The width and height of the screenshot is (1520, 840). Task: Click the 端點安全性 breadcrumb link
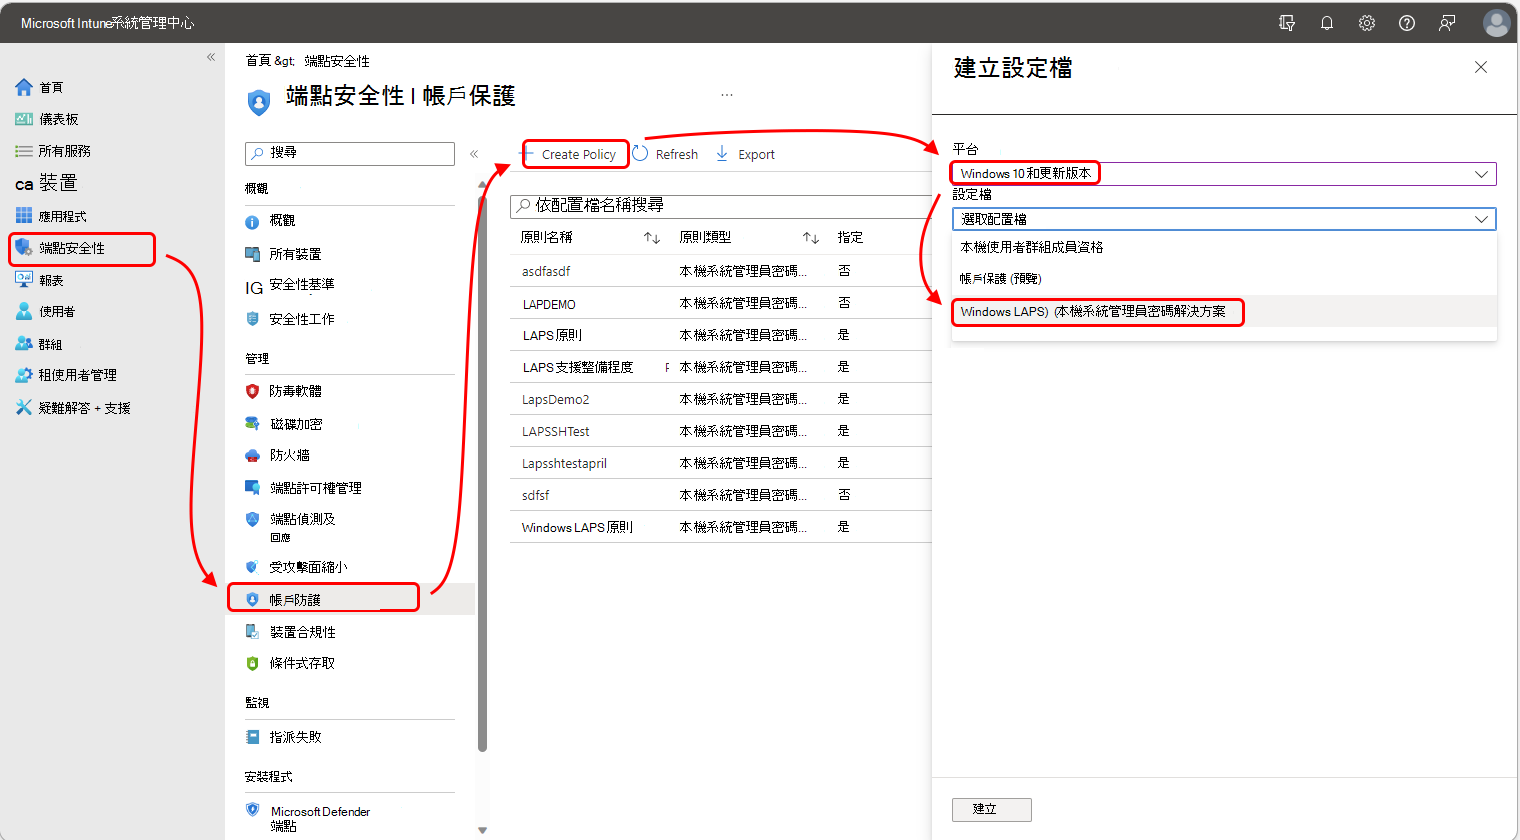click(x=337, y=61)
